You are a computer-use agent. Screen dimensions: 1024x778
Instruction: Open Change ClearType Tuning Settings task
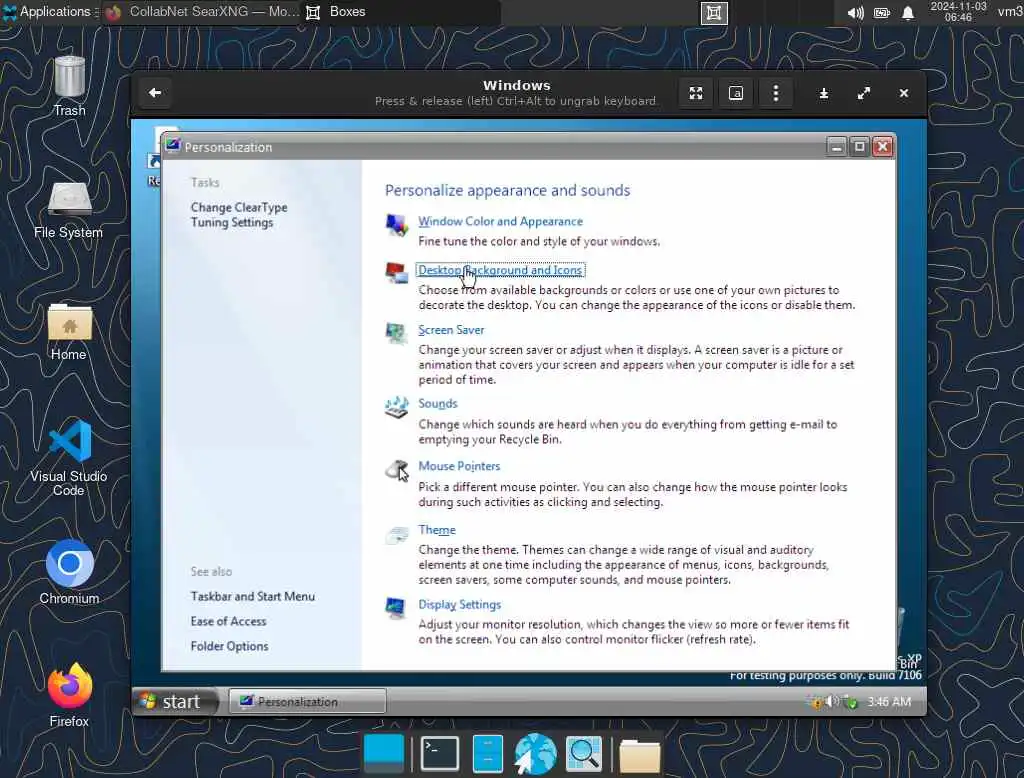coord(239,215)
